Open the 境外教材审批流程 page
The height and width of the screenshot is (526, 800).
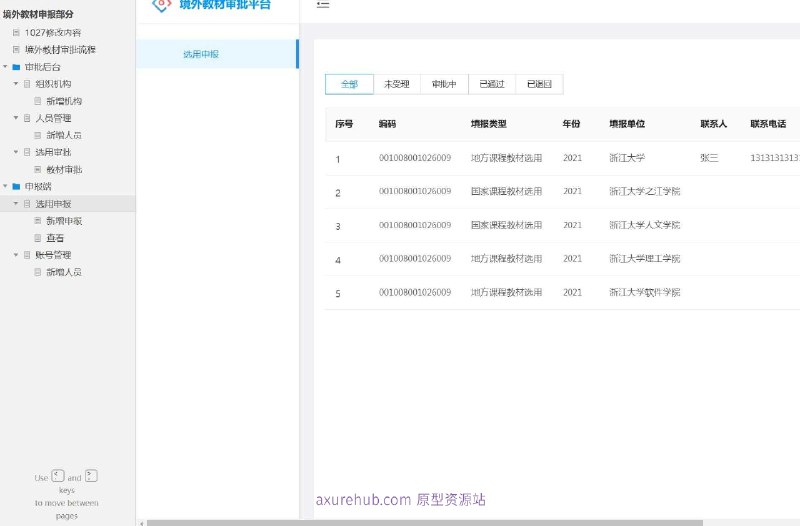coord(60,49)
